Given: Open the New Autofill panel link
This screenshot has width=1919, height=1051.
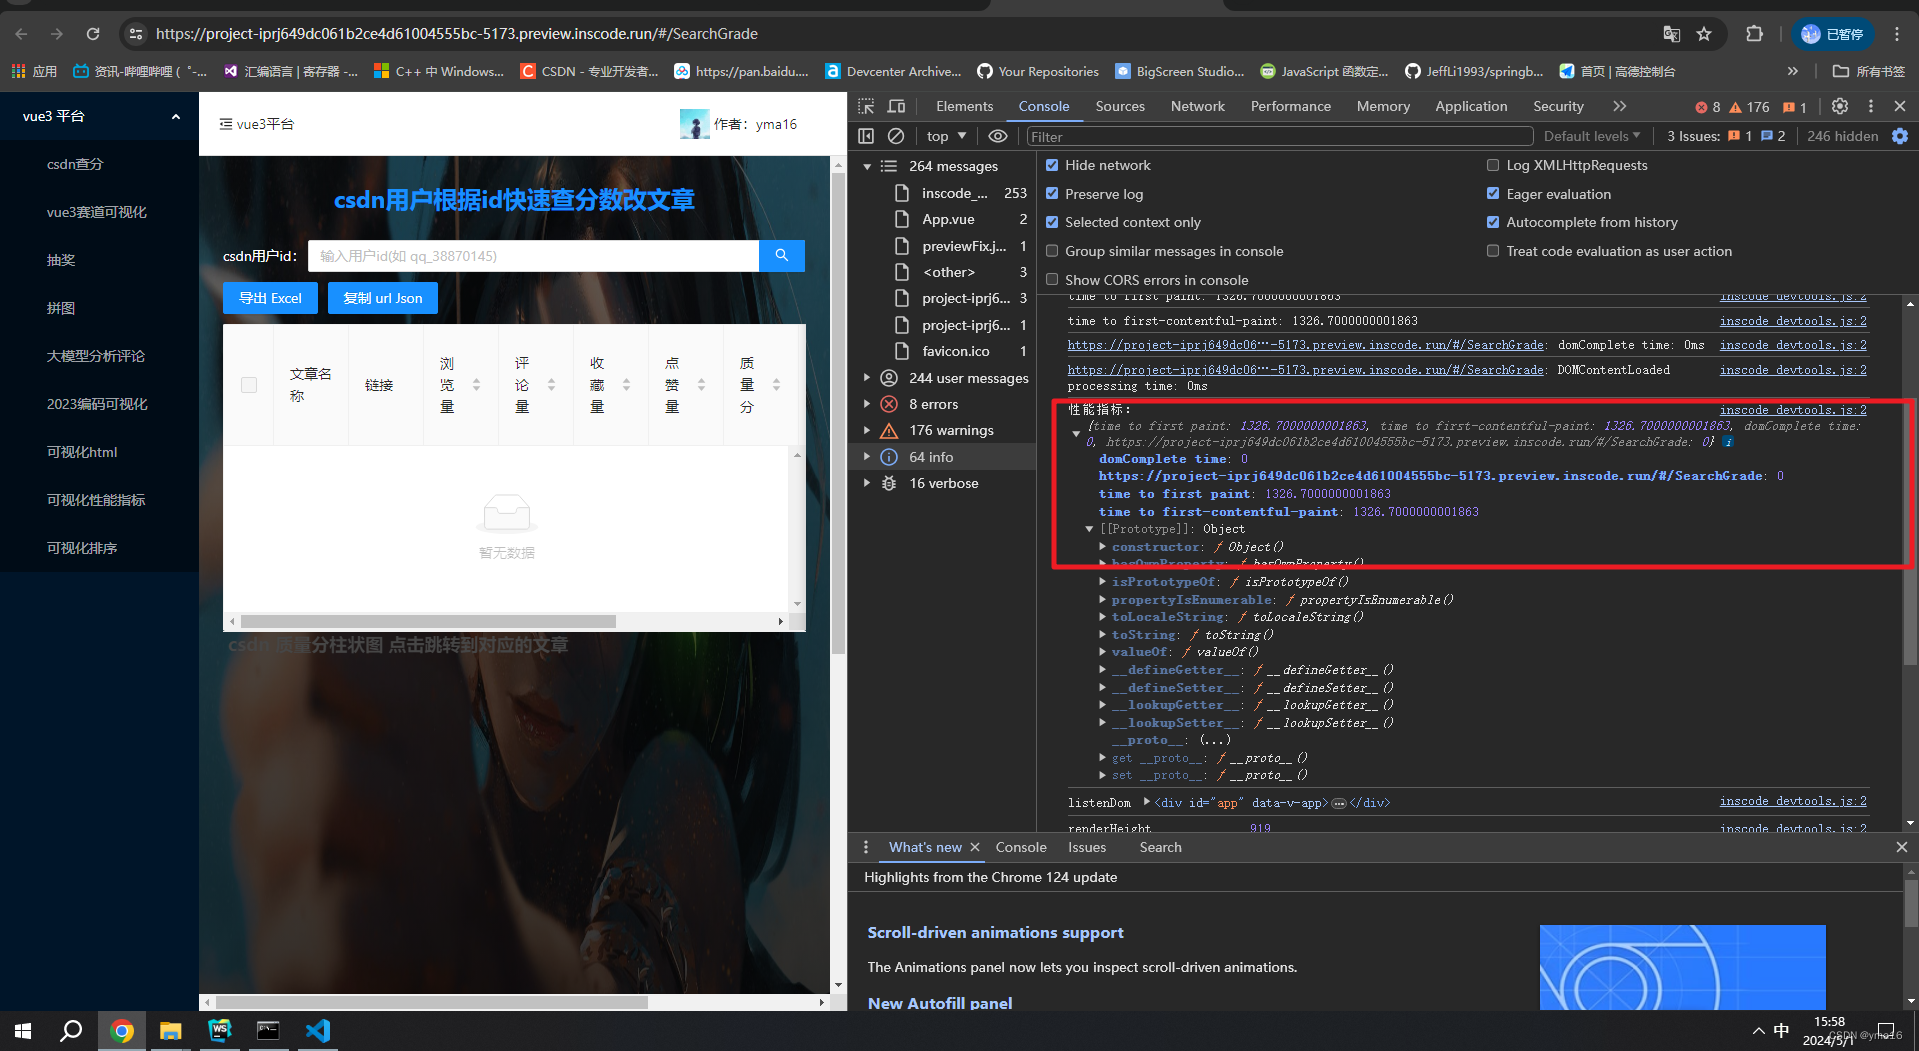Looking at the screenshot, I should tap(940, 1003).
